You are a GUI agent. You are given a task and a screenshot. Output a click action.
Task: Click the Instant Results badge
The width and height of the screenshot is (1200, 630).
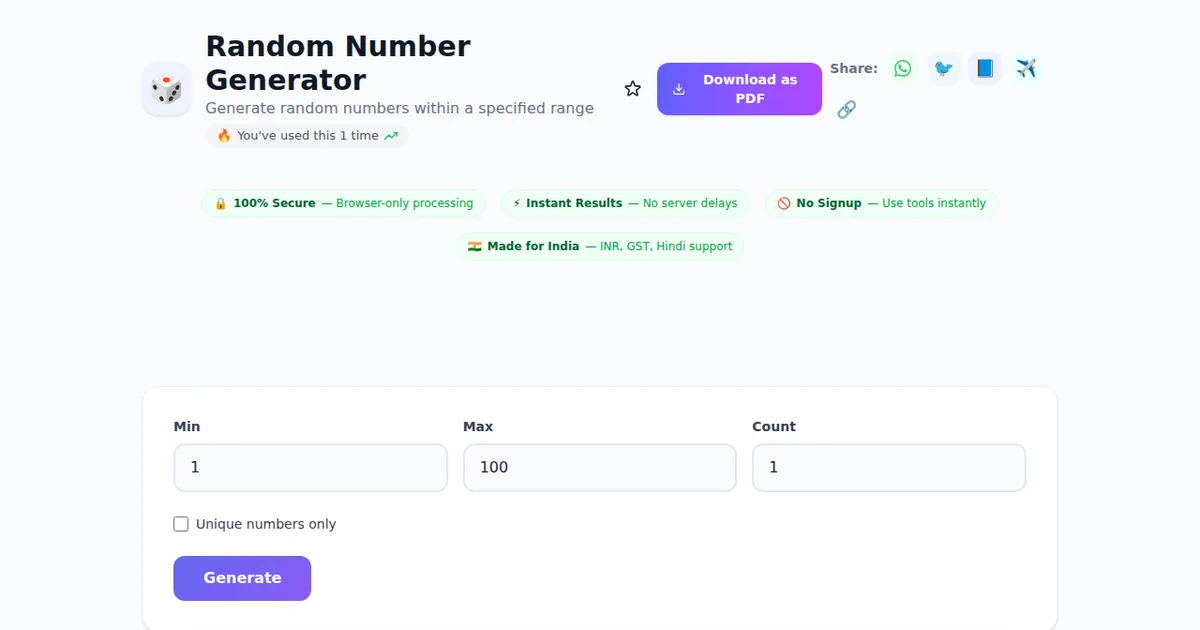pos(625,203)
